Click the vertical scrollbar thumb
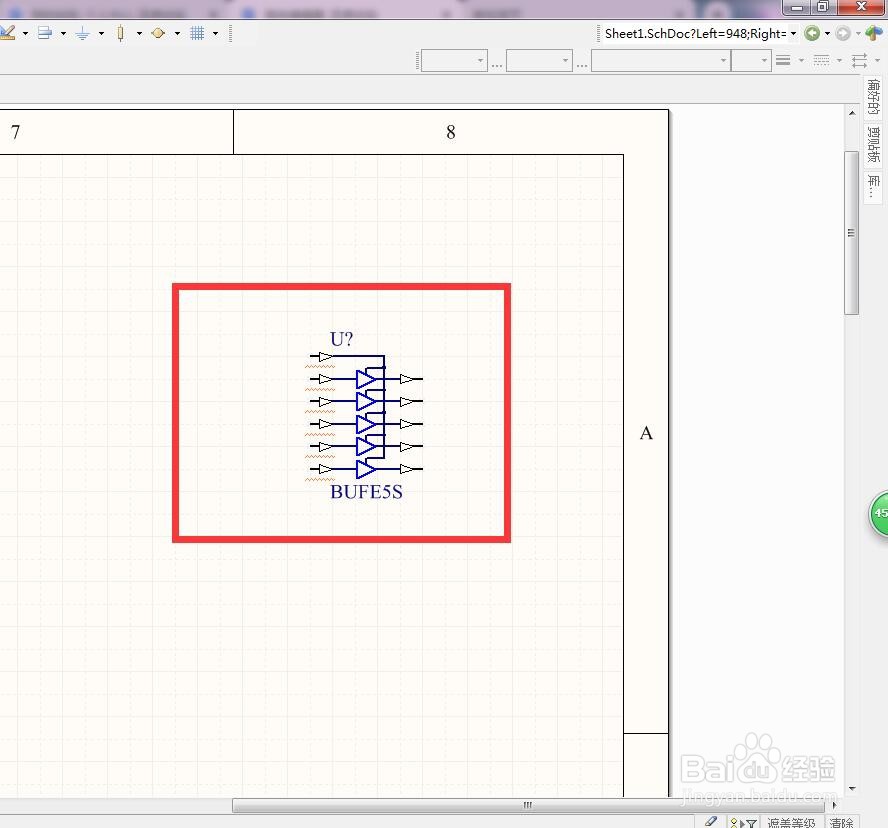888x828 pixels. (851, 233)
